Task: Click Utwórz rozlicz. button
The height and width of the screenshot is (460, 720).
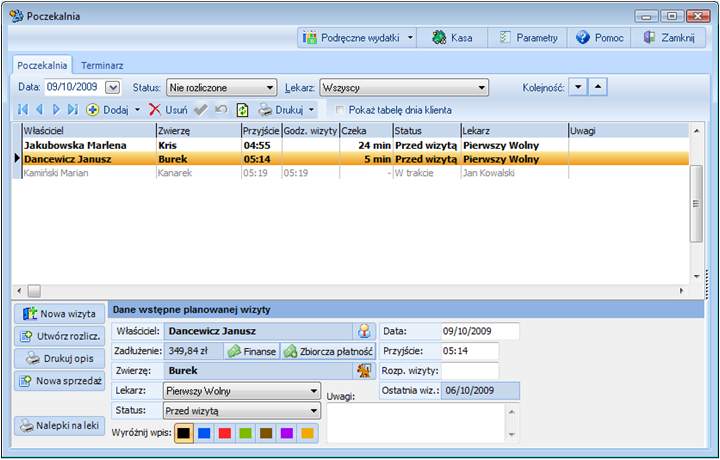Action: click(x=60, y=337)
